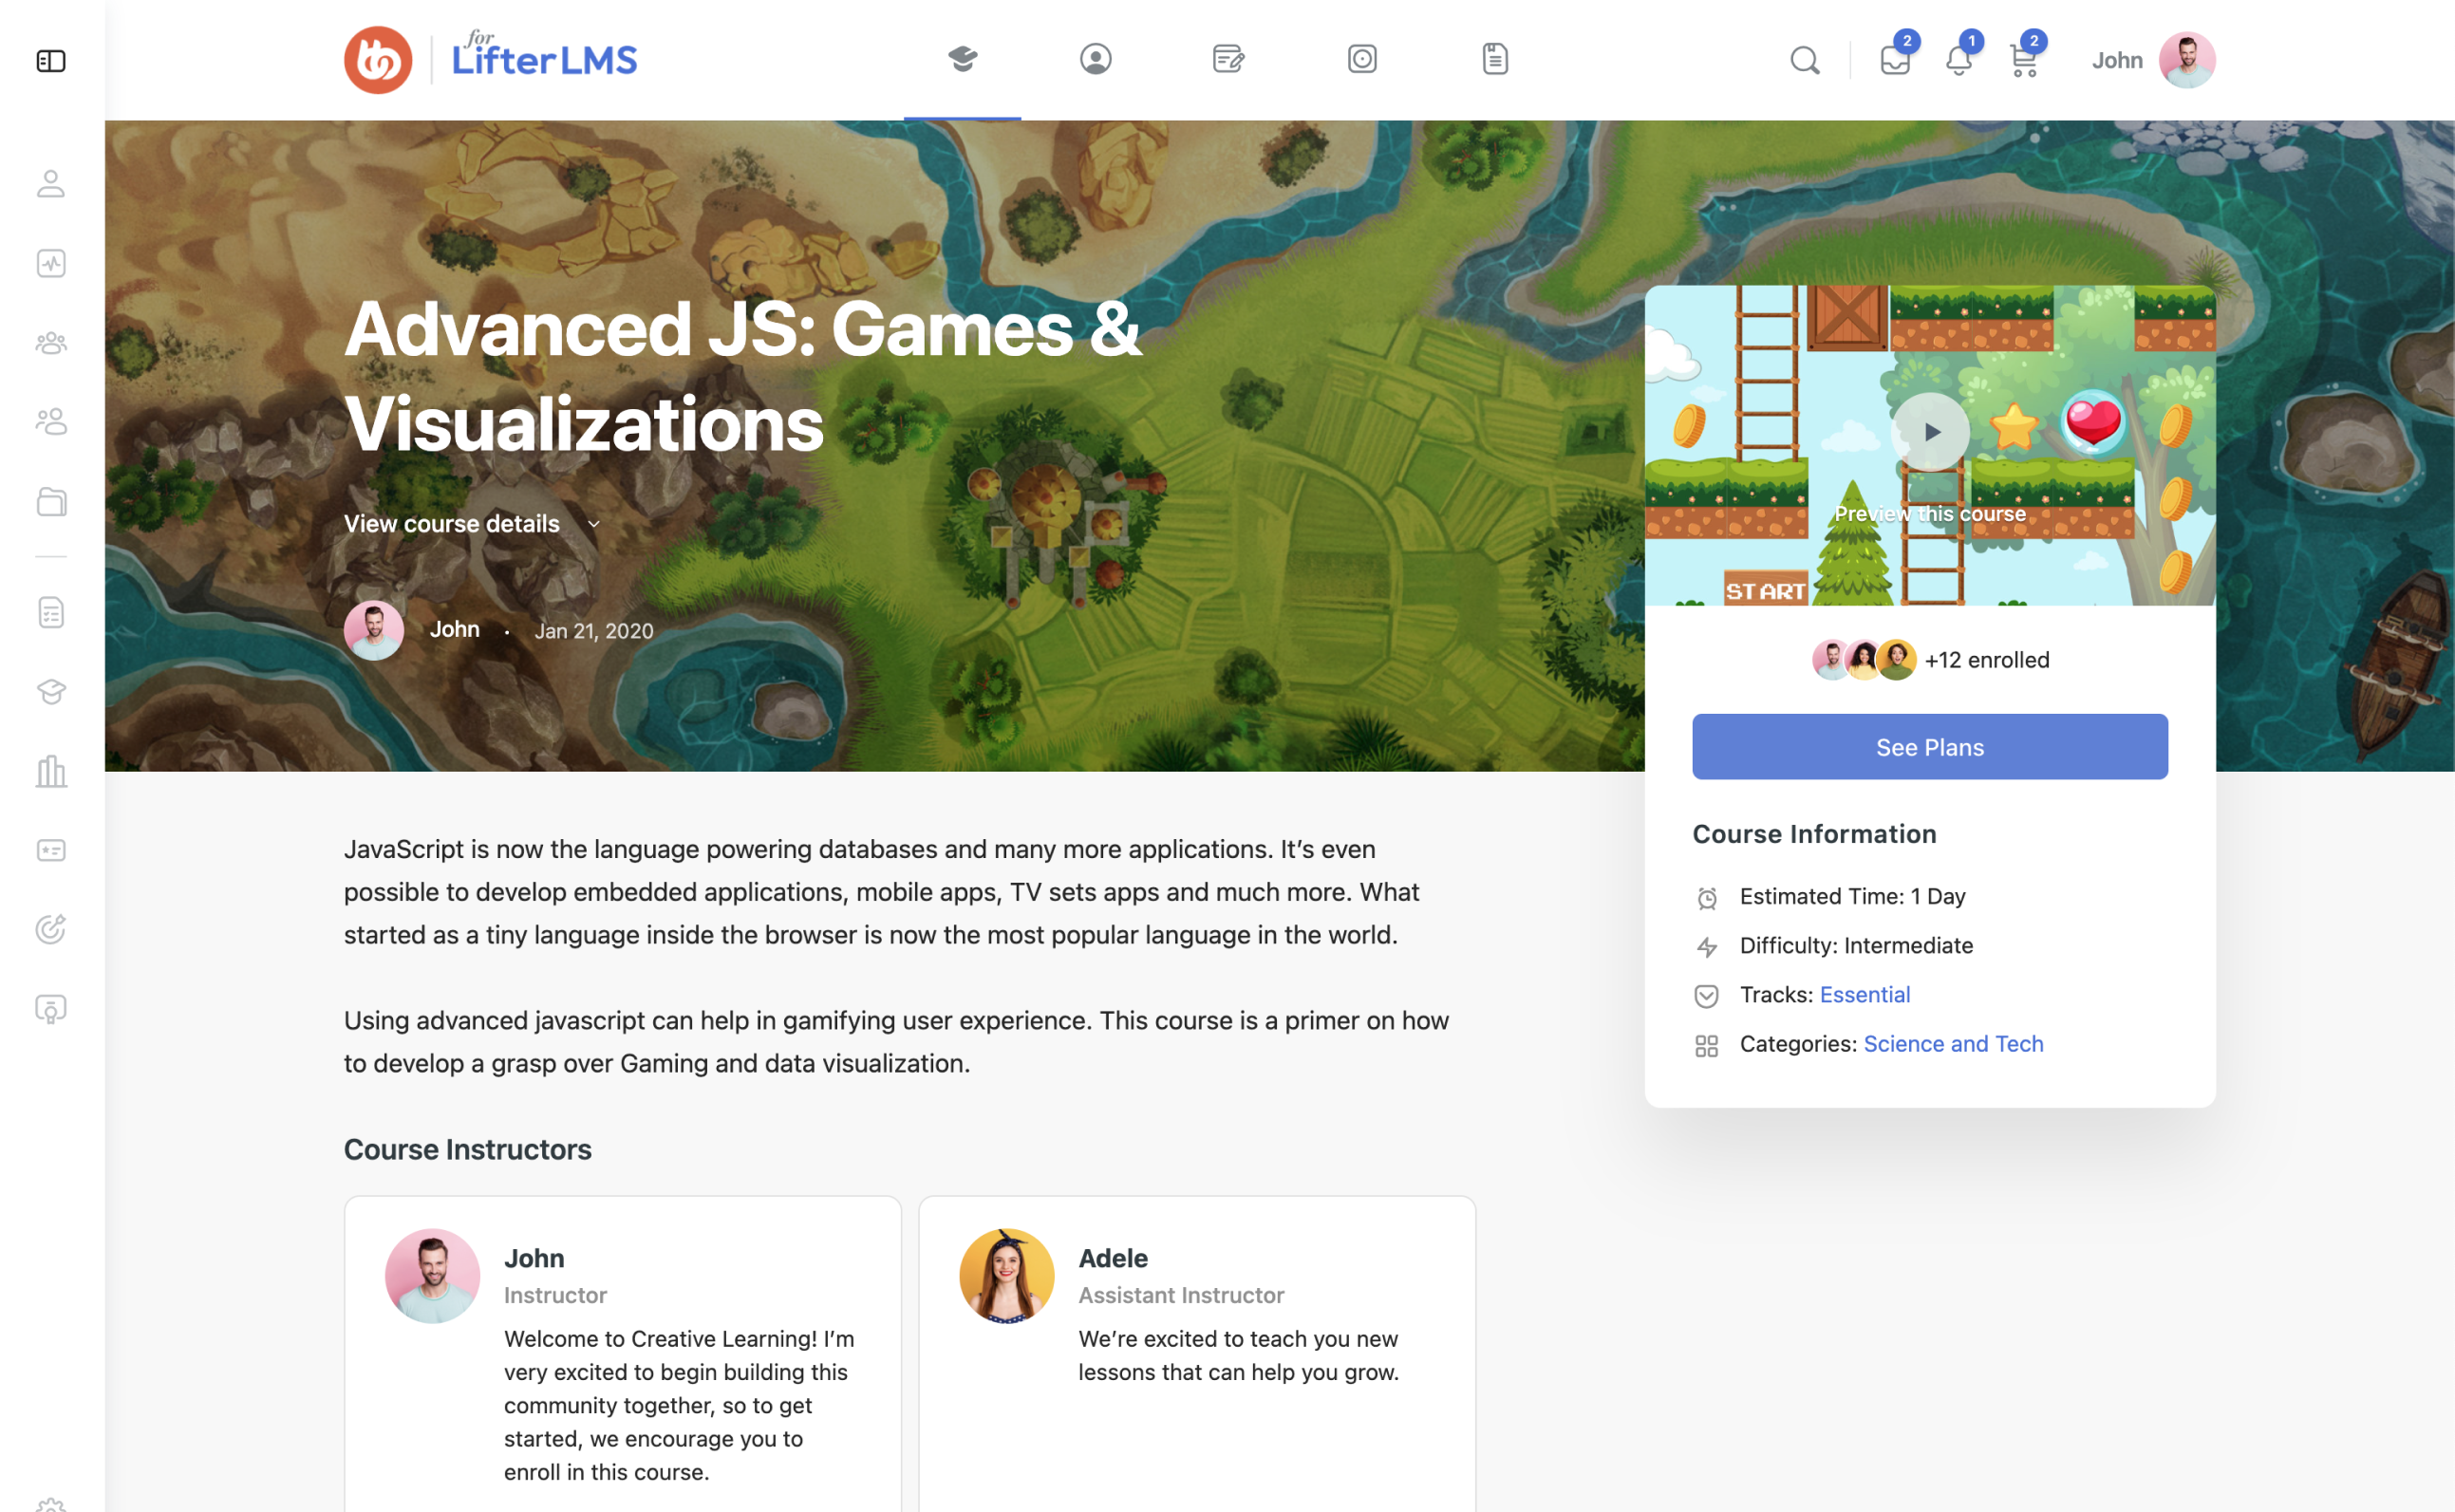Select the blog edit nav tab
Screen dimensions: 2455x1512
1228,59
